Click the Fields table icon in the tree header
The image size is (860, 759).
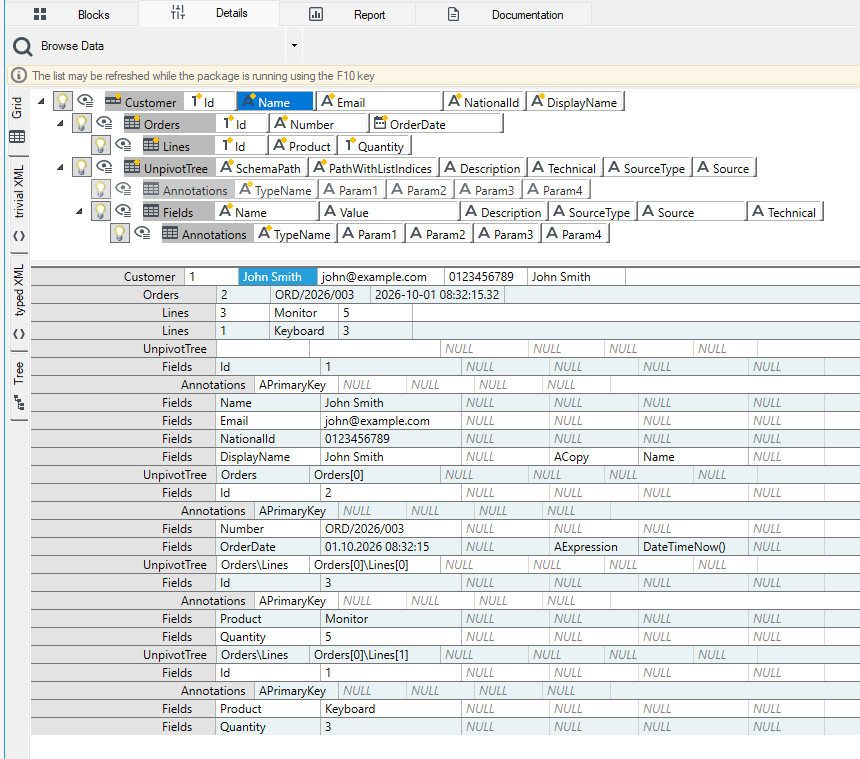click(151, 211)
